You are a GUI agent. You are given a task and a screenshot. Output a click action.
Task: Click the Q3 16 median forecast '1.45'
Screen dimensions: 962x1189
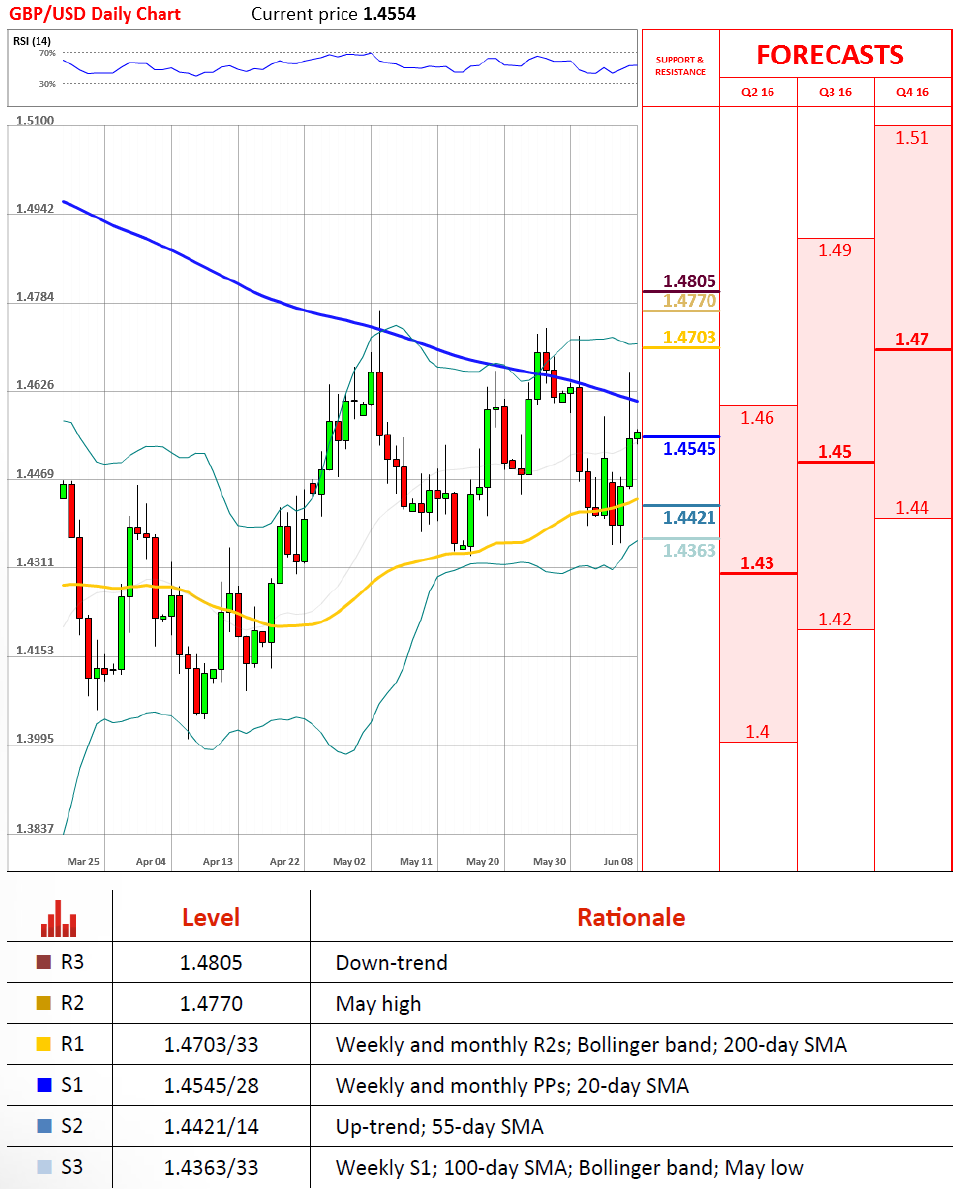point(835,452)
